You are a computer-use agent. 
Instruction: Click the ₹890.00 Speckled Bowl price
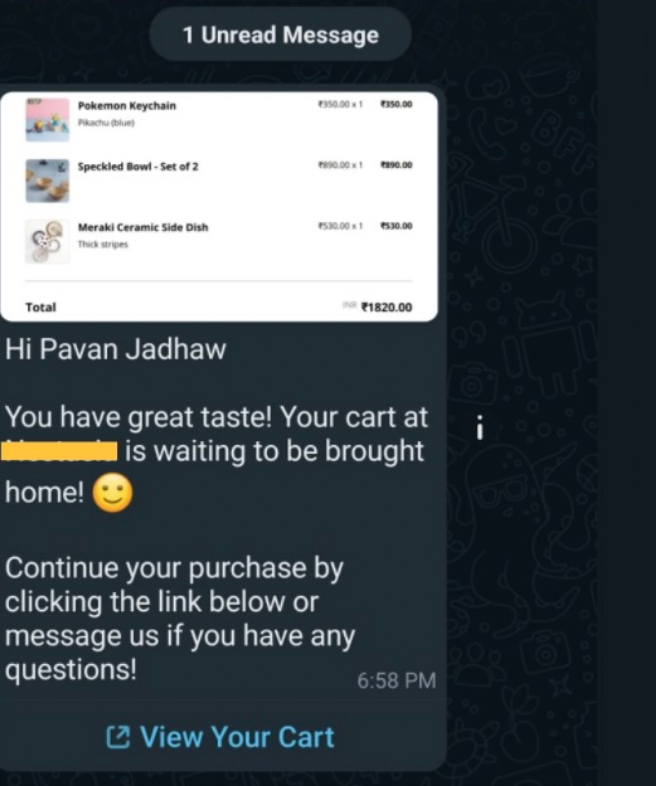click(x=396, y=165)
